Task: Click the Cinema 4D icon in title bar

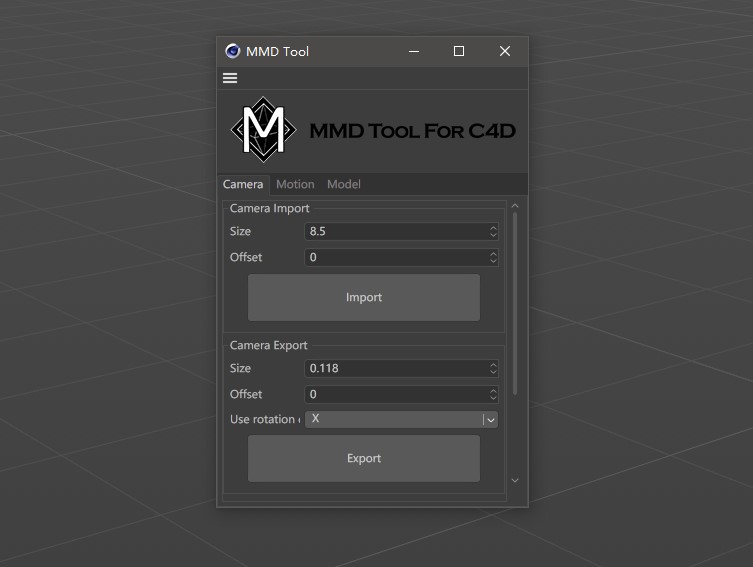Action: click(233, 51)
